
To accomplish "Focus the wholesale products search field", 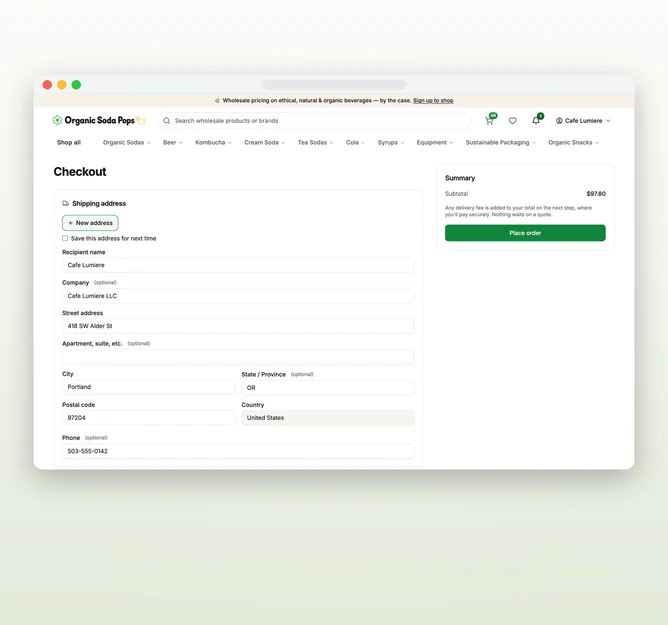I will 314,121.
